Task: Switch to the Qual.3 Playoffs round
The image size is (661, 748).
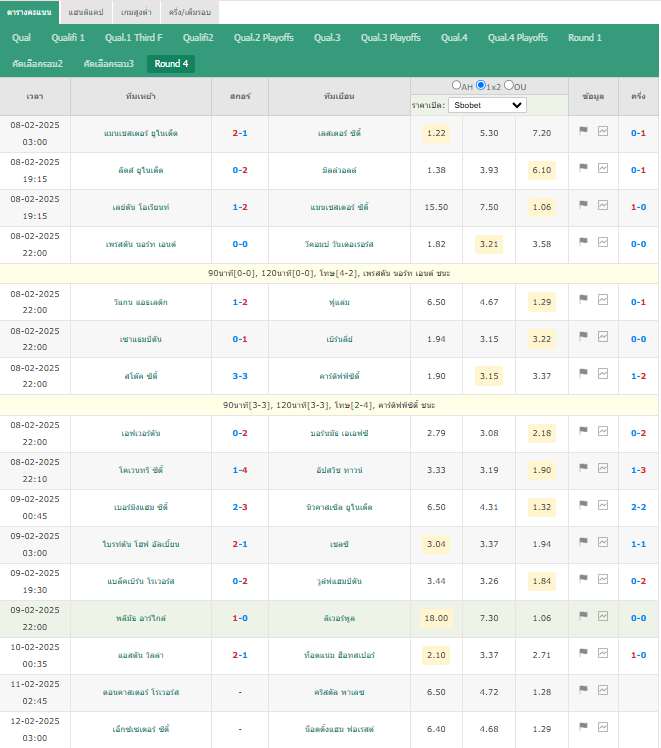Action: (x=391, y=38)
